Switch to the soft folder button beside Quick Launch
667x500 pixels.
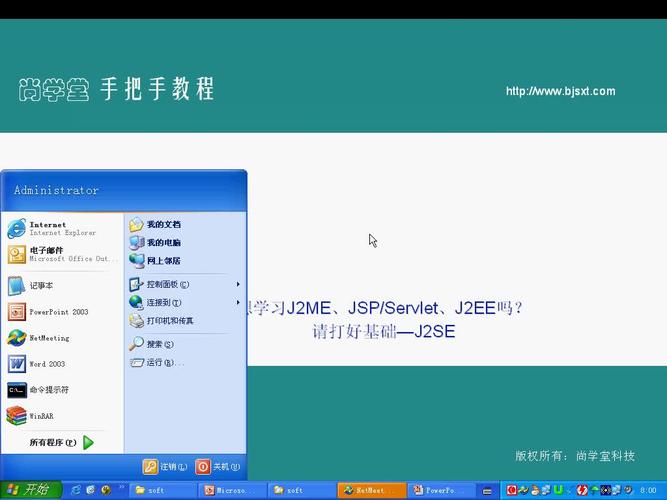point(162,490)
